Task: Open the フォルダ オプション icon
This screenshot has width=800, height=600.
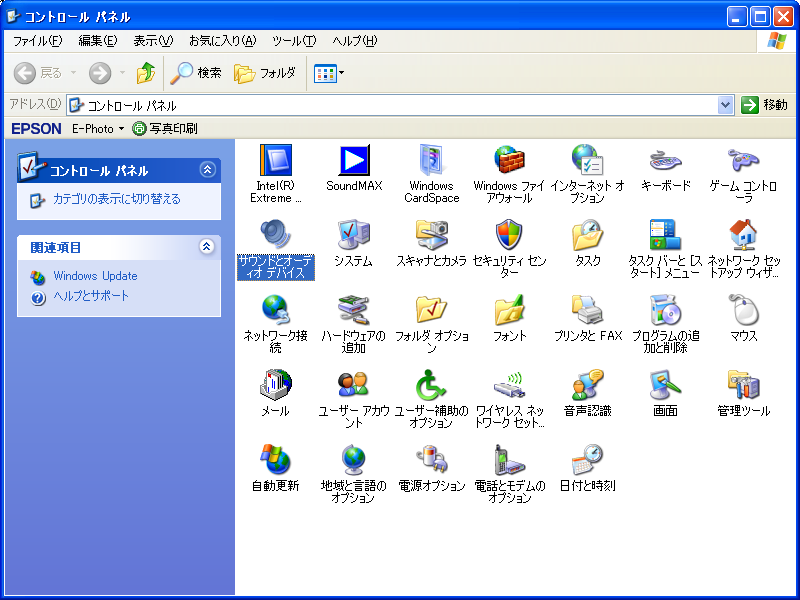Action: 432,311
